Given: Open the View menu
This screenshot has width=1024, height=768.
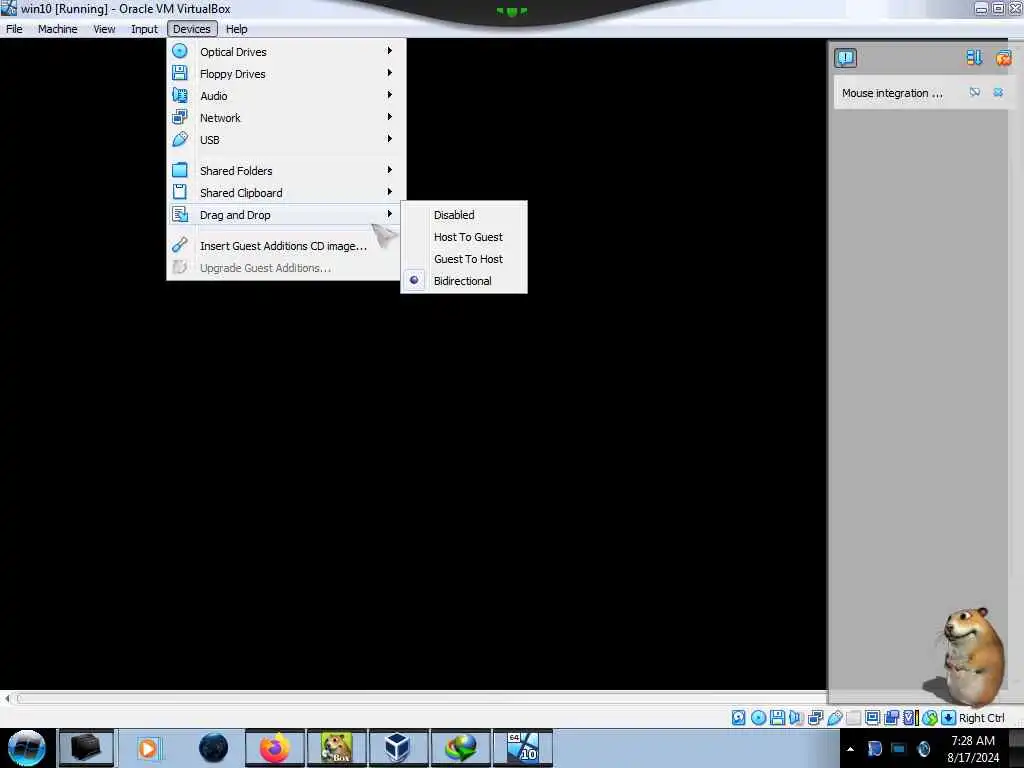Looking at the screenshot, I should 104,29.
